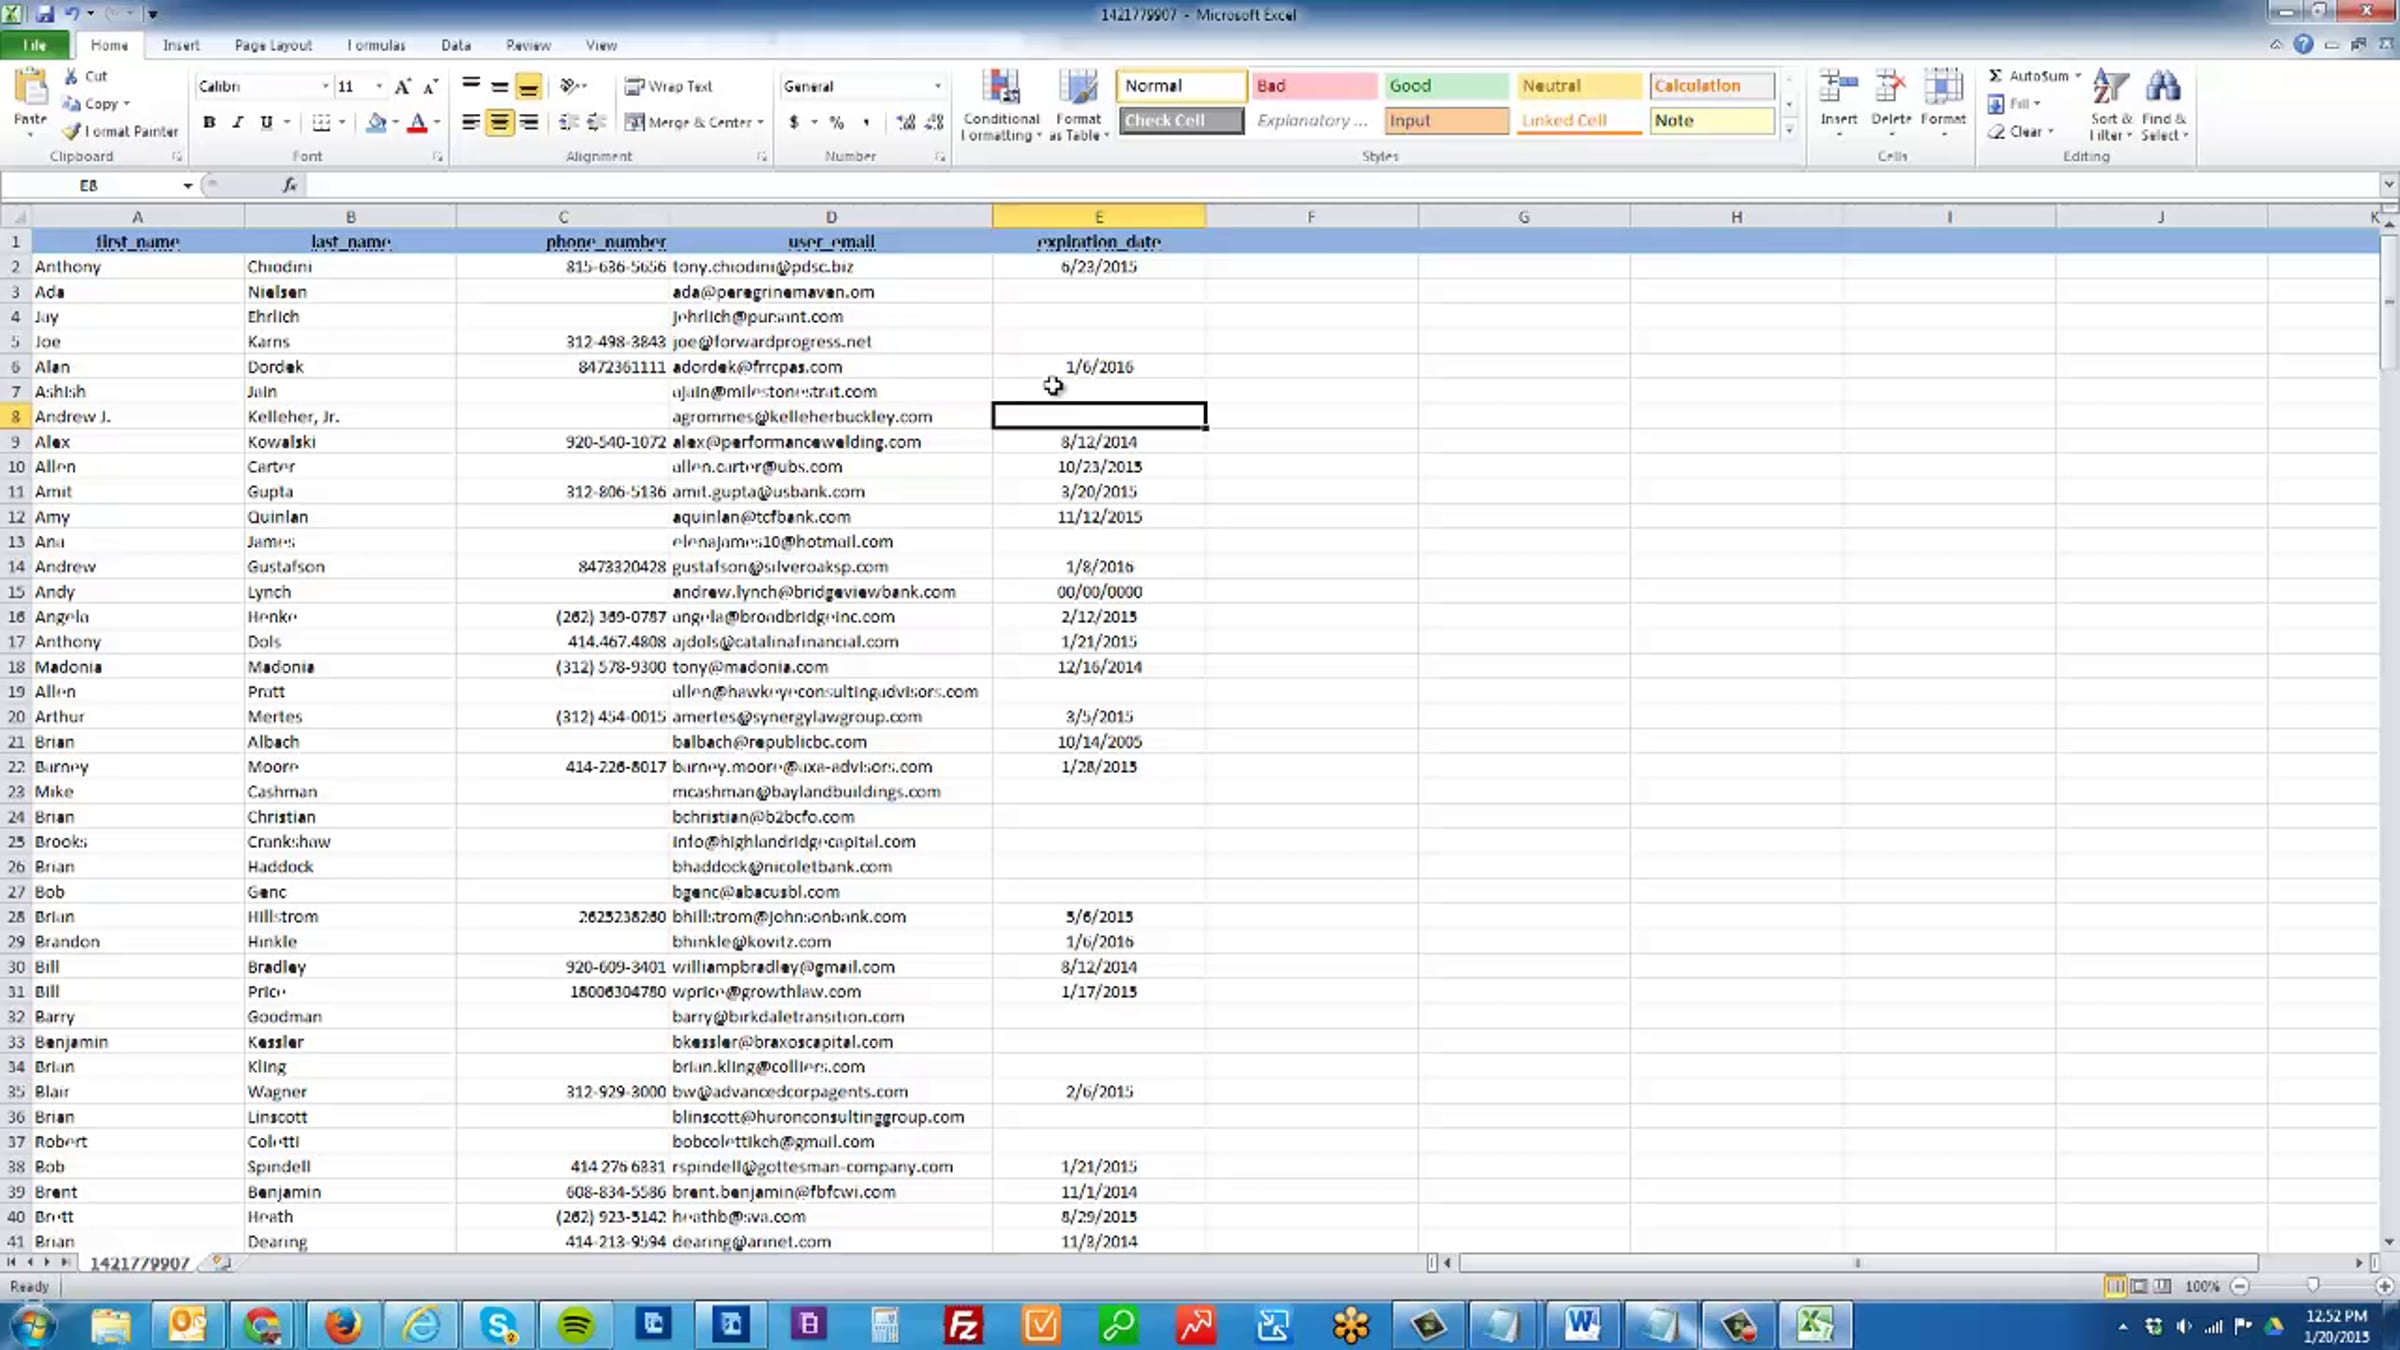Expand the font name Calibri dropdown
This screenshot has width=2400, height=1350.
click(324, 87)
